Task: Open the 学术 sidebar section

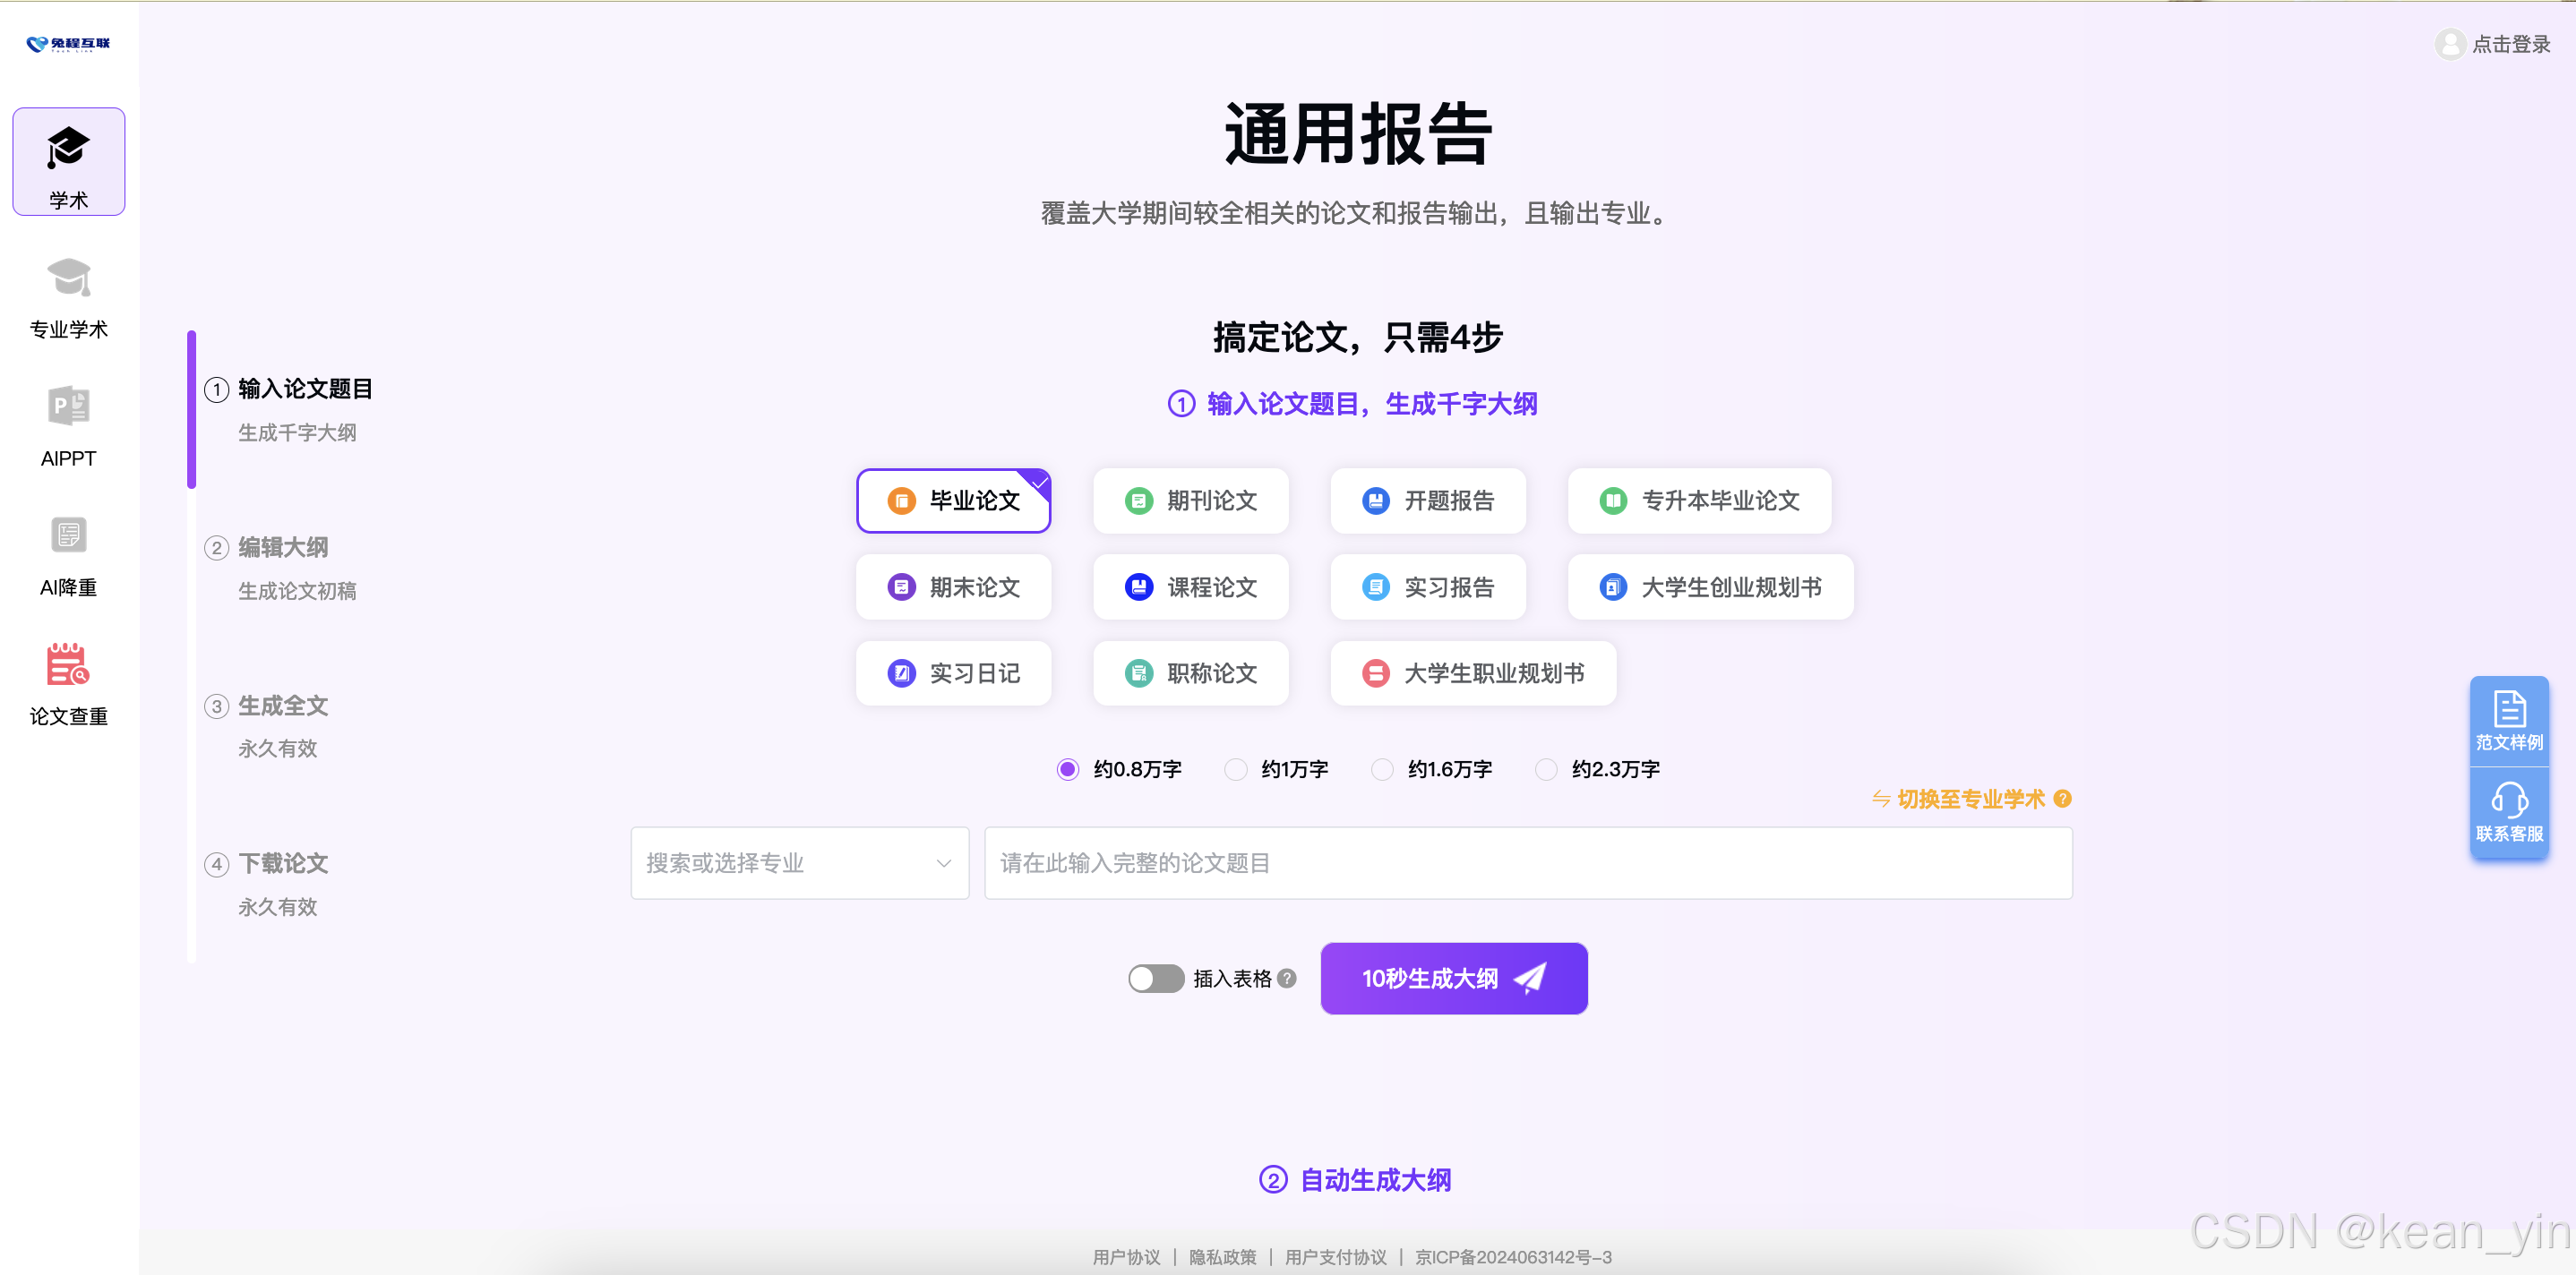Action: 68,161
